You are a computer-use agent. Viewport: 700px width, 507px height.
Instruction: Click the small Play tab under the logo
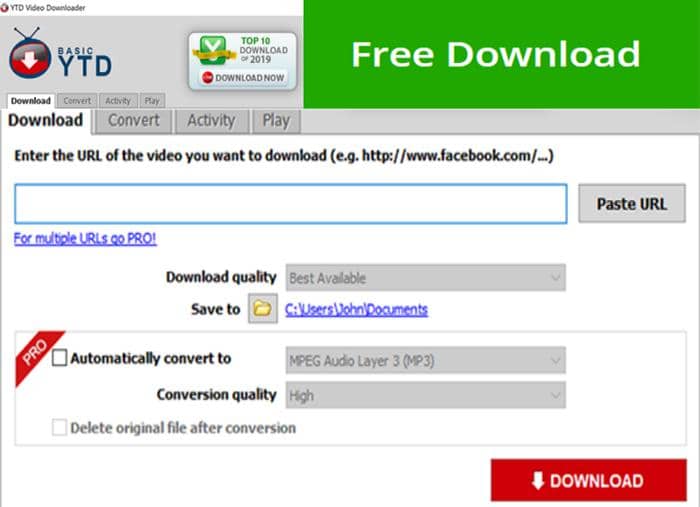[x=152, y=101]
